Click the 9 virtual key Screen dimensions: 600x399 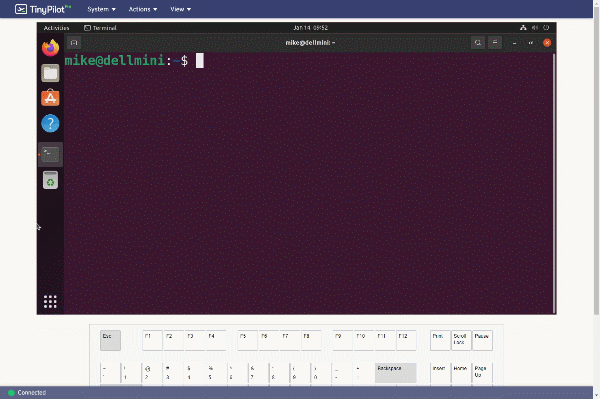[x=300, y=373]
